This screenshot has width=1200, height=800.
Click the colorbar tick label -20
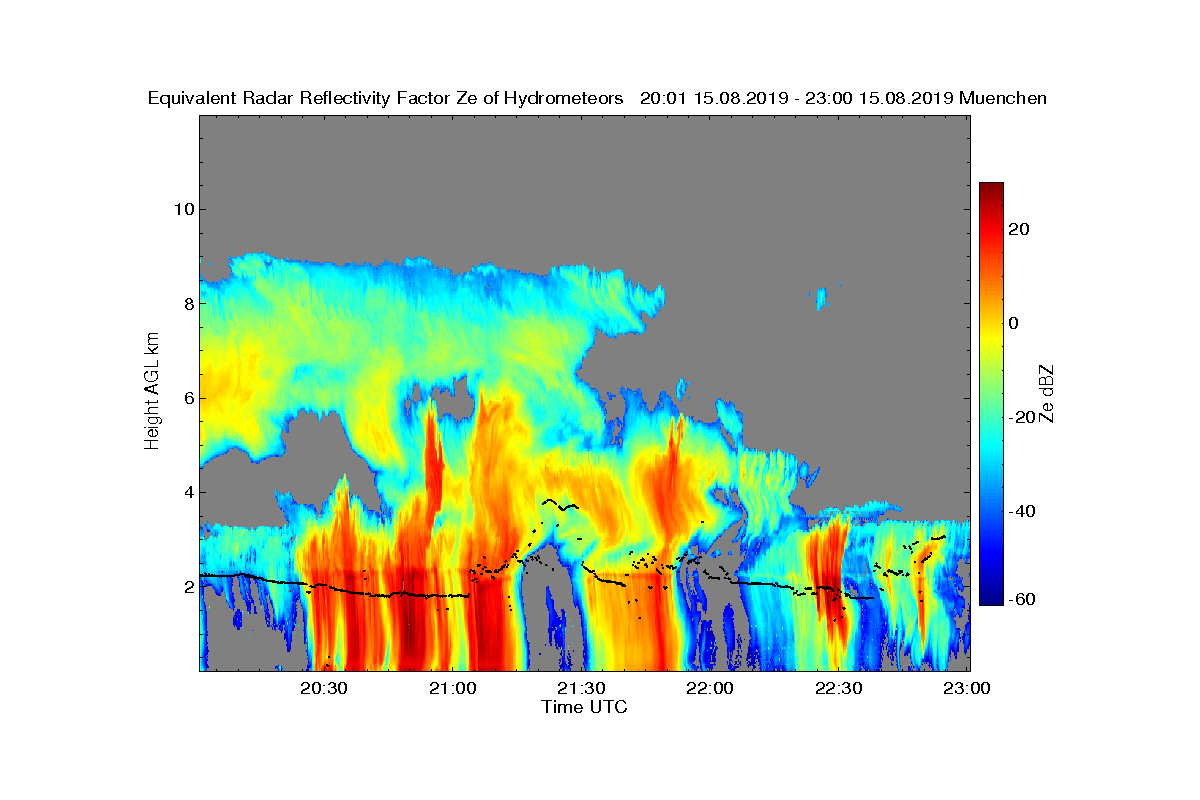tap(1022, 417)
